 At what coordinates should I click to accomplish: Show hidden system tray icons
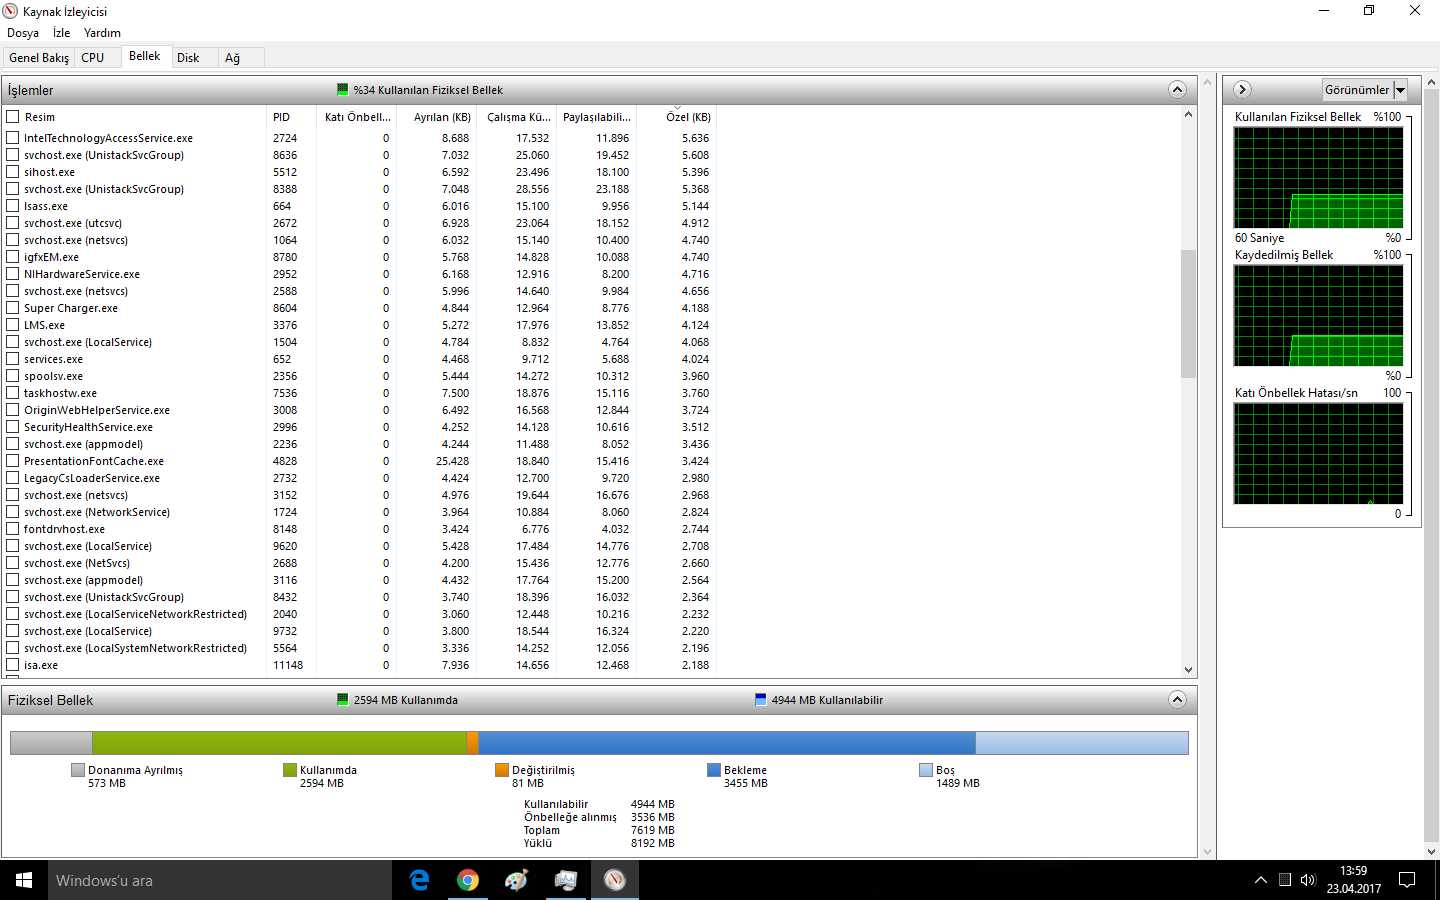pos(1261,880)
